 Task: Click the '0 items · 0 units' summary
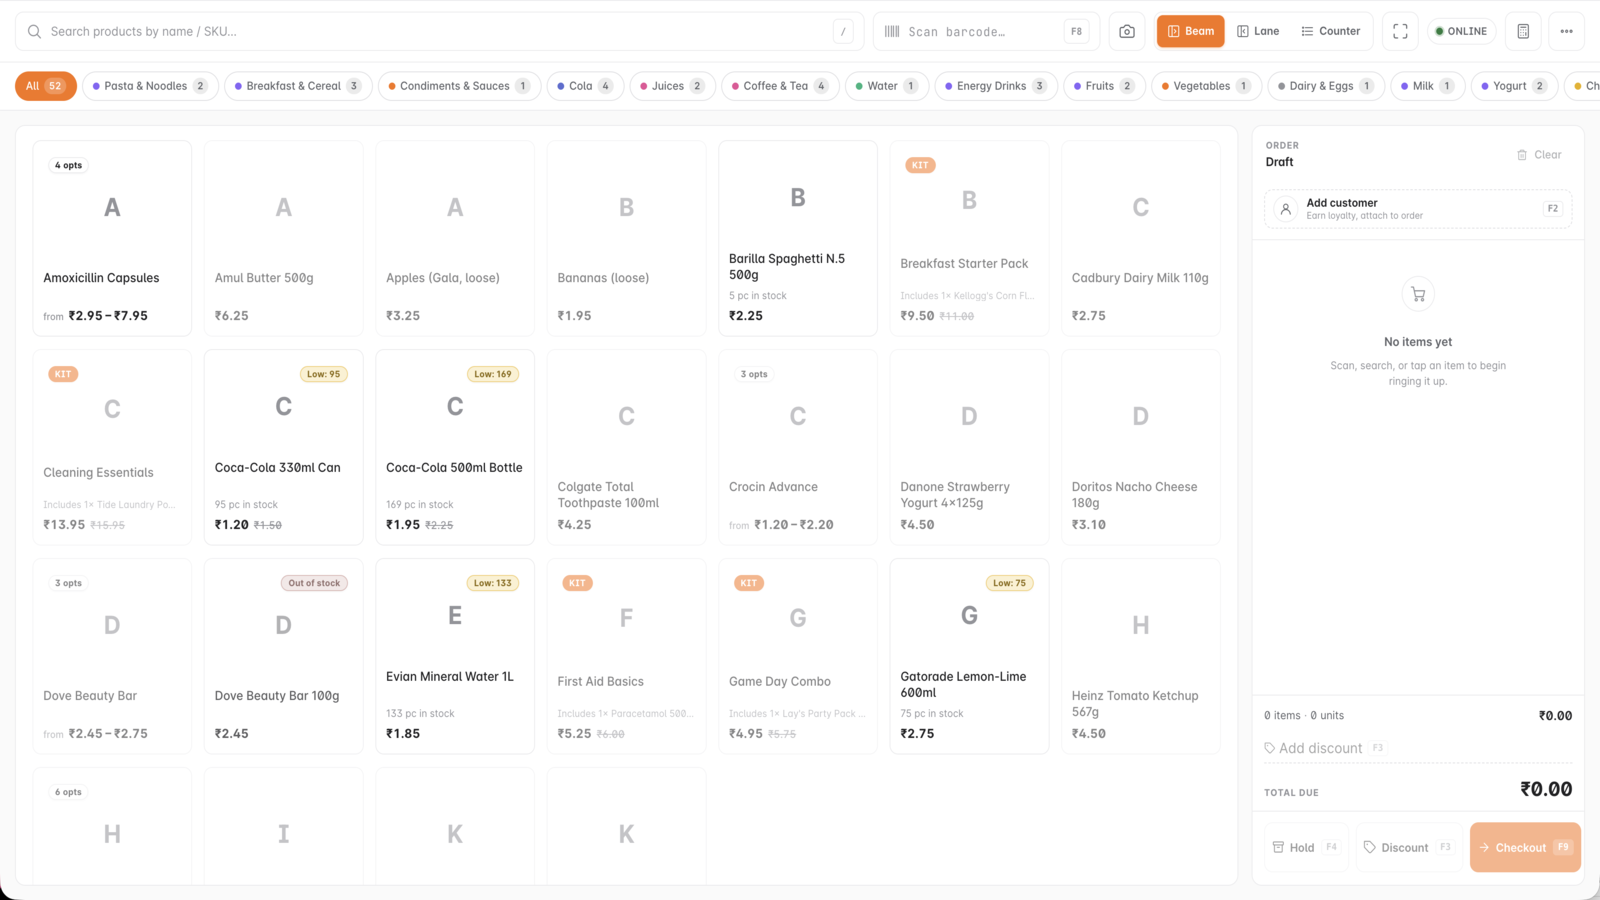pos(1304,716)
